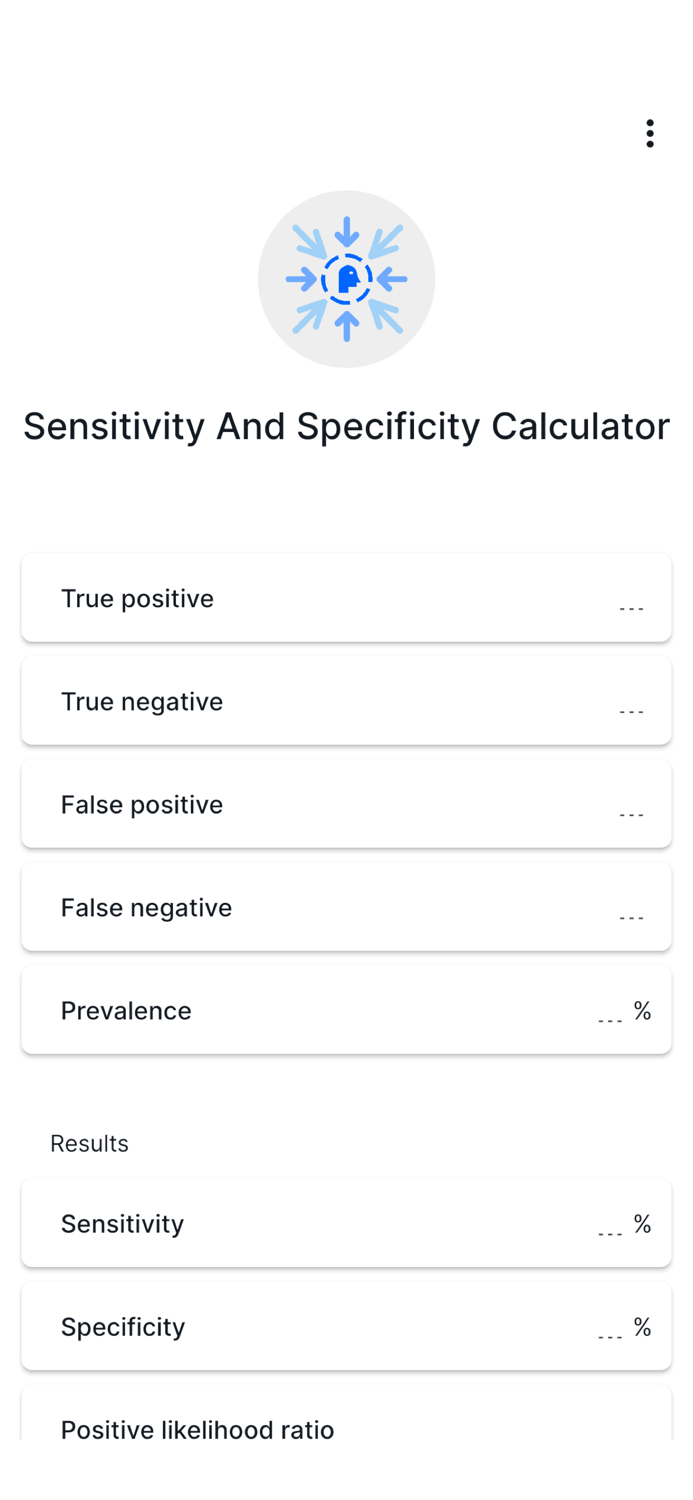This screenshot has width=693, height=1500.
Task: Click the snowflake calculator app icon
Action: 346,278
